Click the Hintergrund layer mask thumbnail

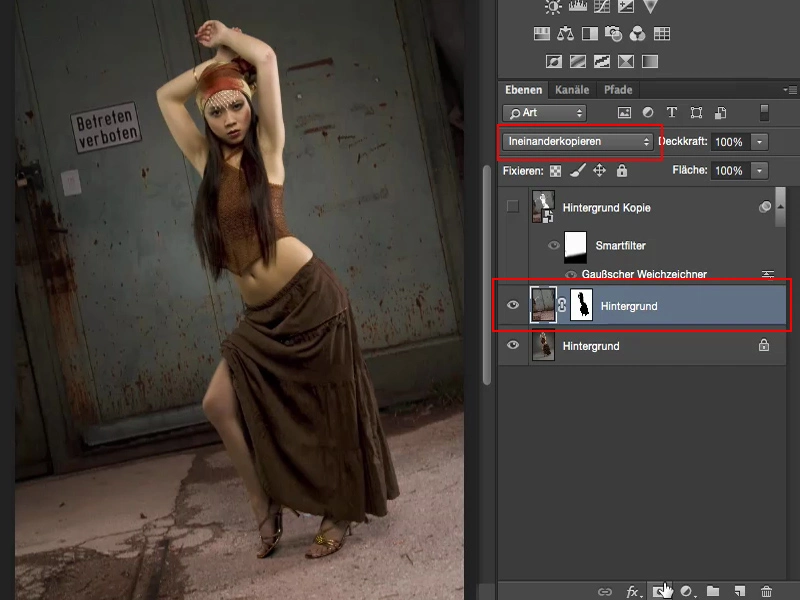(x=579, y=305)
